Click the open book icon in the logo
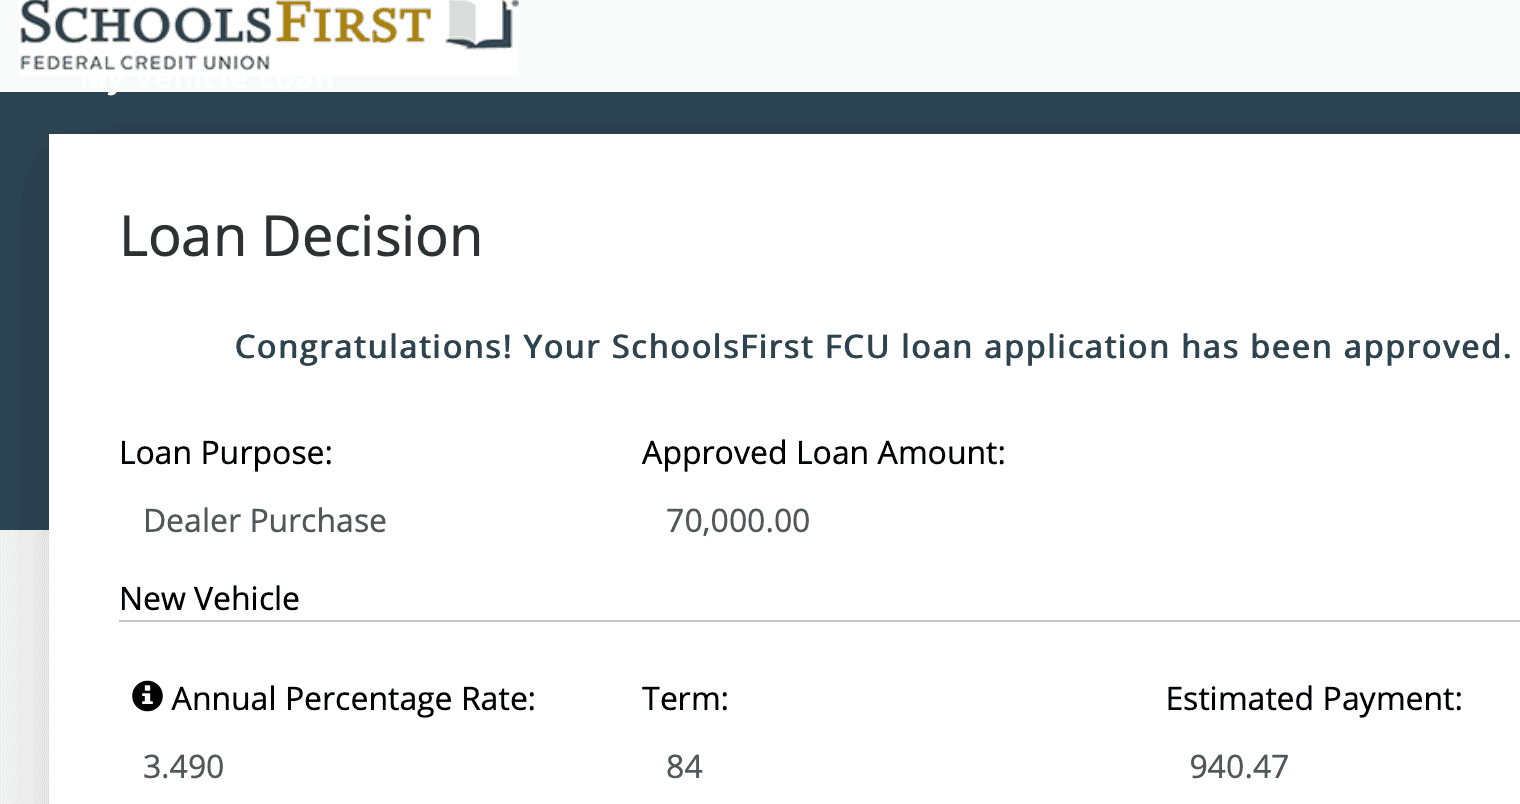The width and height of the screenshot is (1520, 804). tap(481, 26)
